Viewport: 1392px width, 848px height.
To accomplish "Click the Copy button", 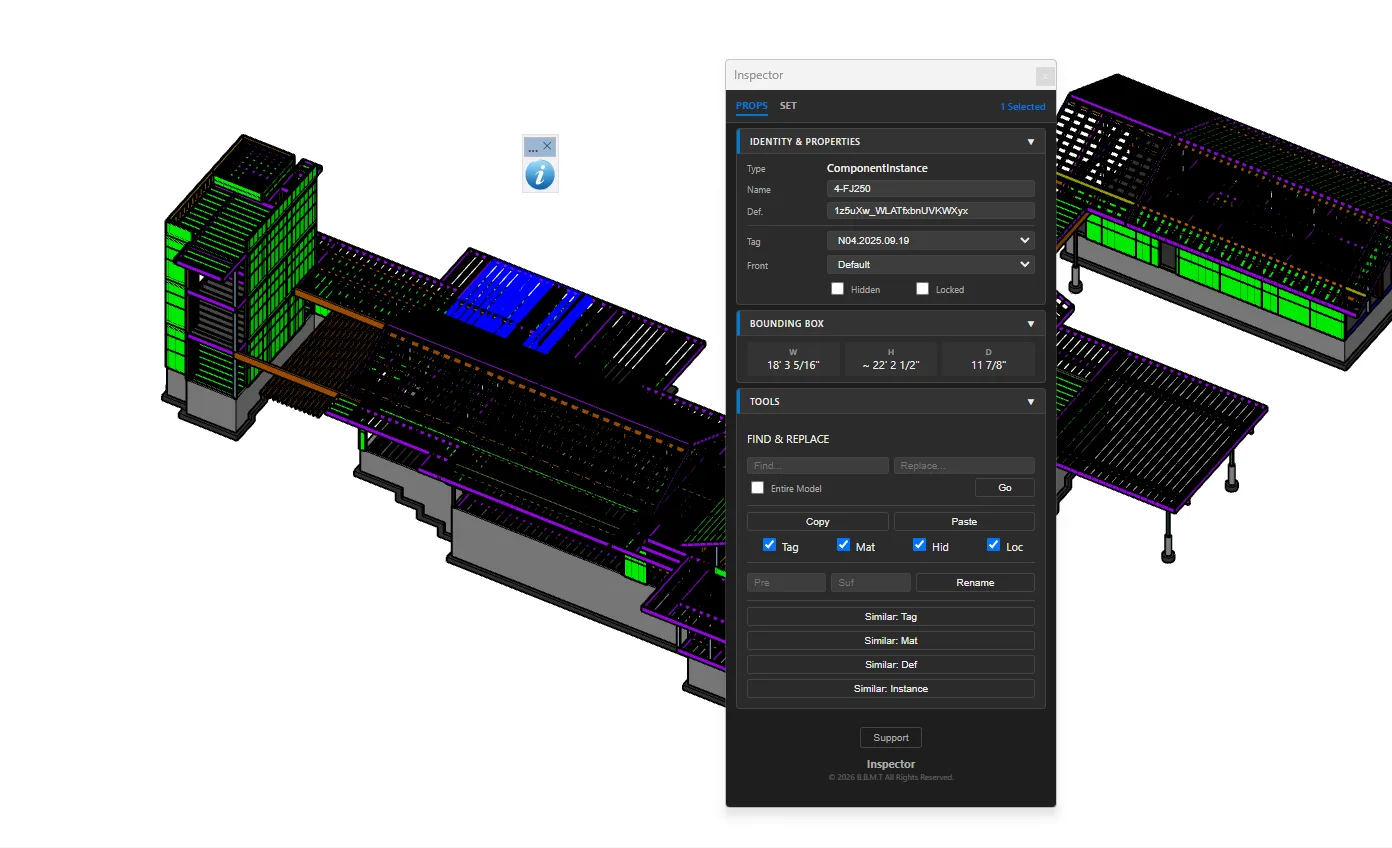I will (817, 522).
